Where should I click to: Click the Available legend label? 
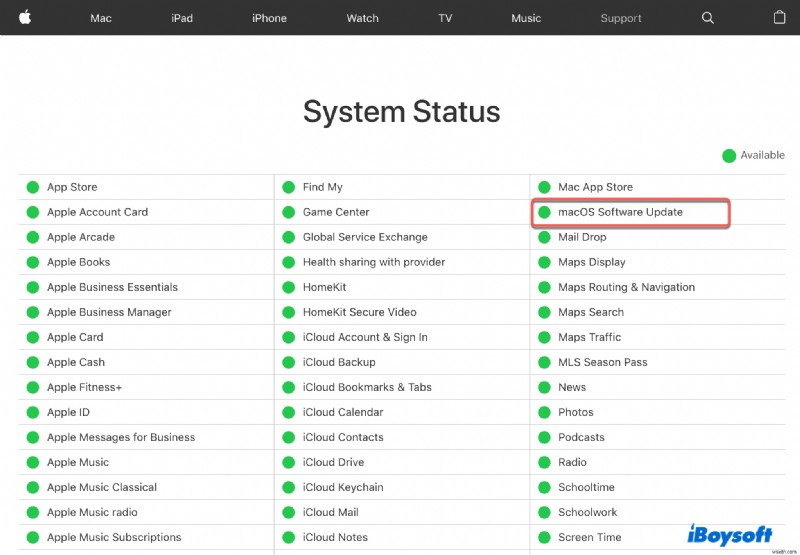point(763,155)
